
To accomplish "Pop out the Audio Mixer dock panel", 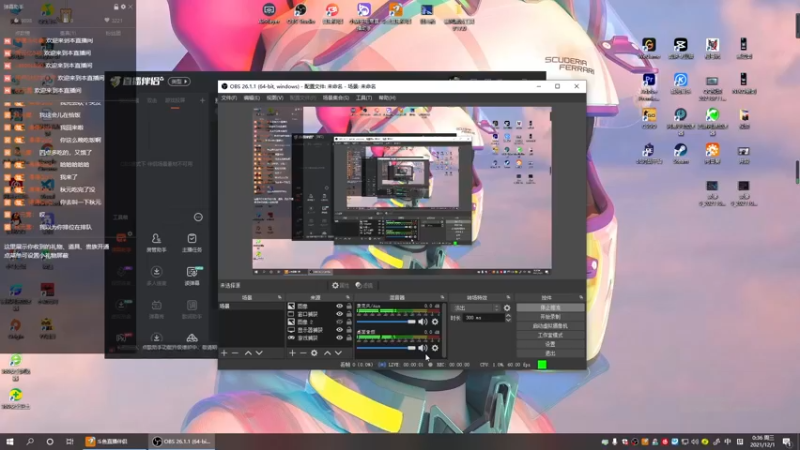I will coord(442,297).
